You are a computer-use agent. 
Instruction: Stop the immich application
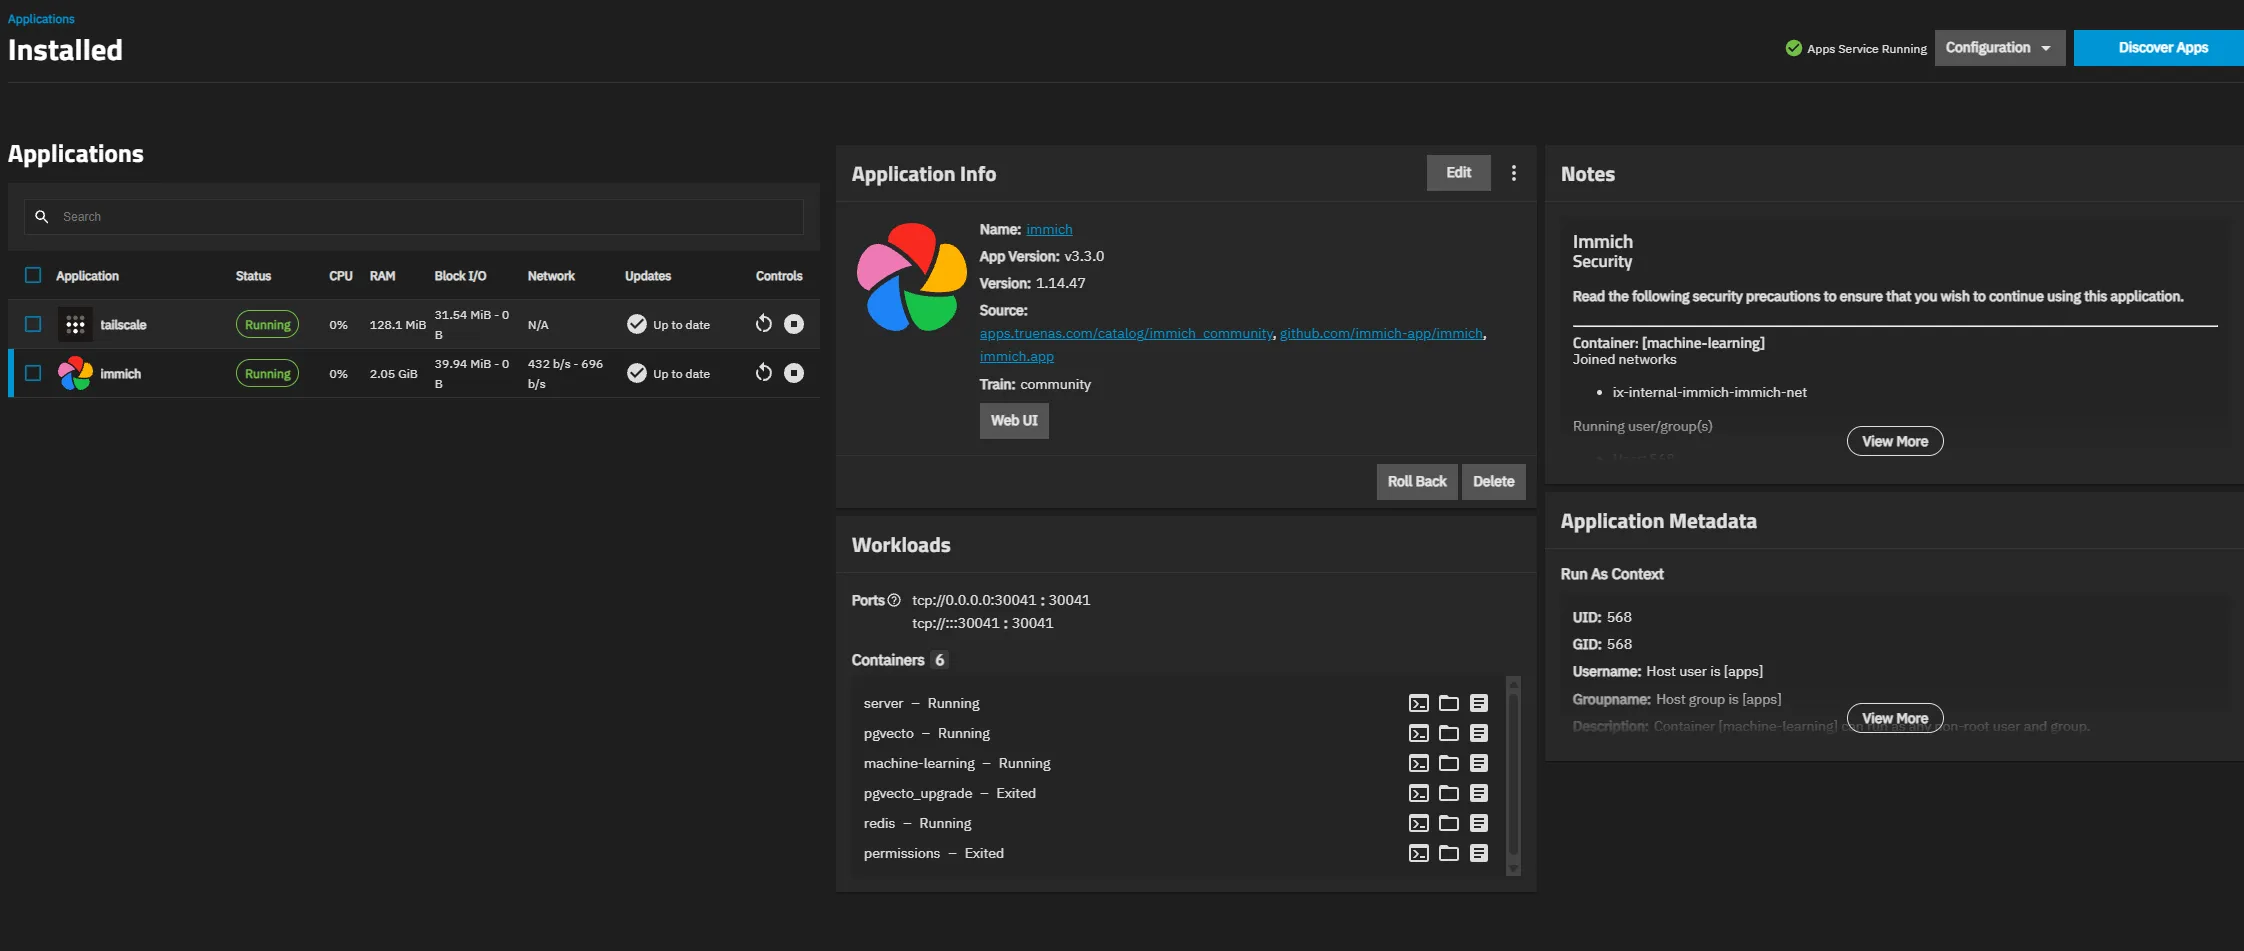[x=794, y=373]
